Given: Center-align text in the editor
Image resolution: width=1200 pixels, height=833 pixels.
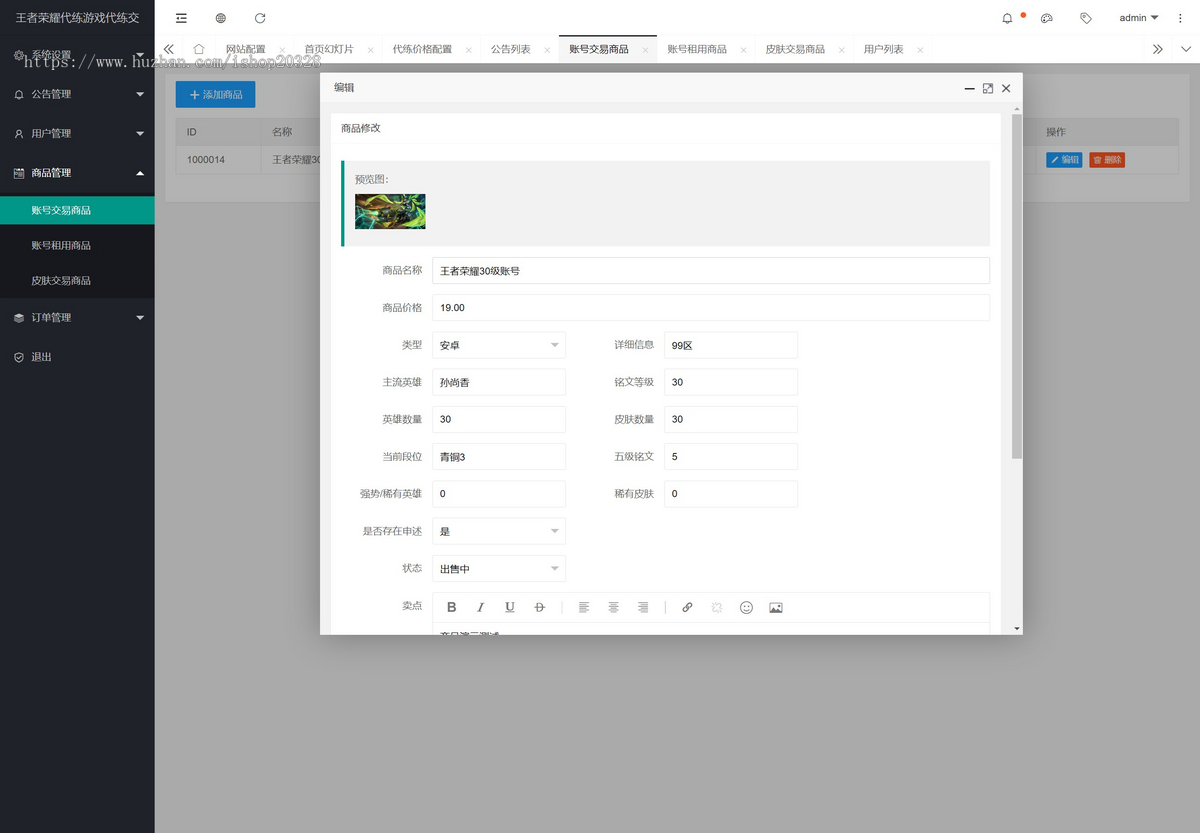Looking at the screenshot, I should coord(614,607).
